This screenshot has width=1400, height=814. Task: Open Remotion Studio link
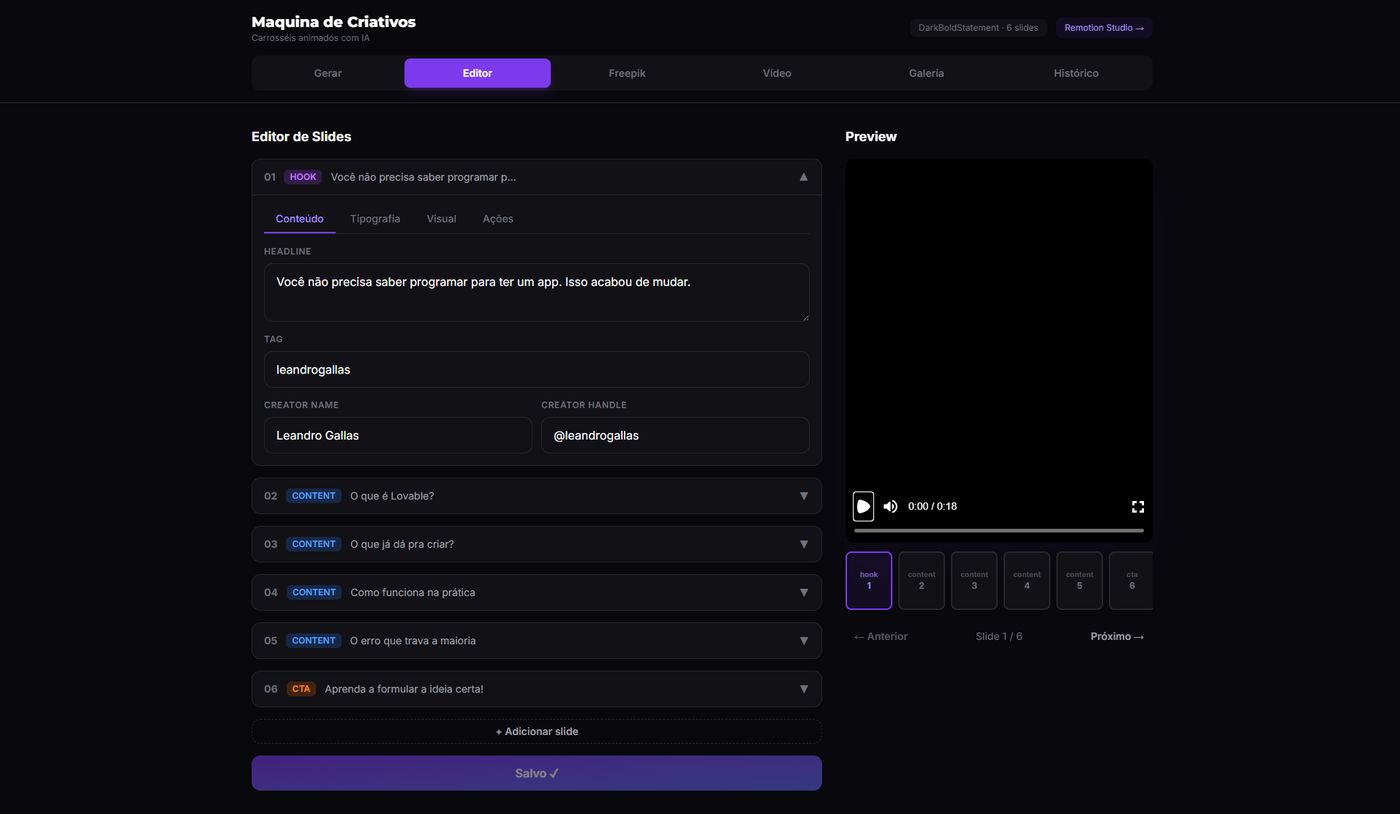point(1104,28)
